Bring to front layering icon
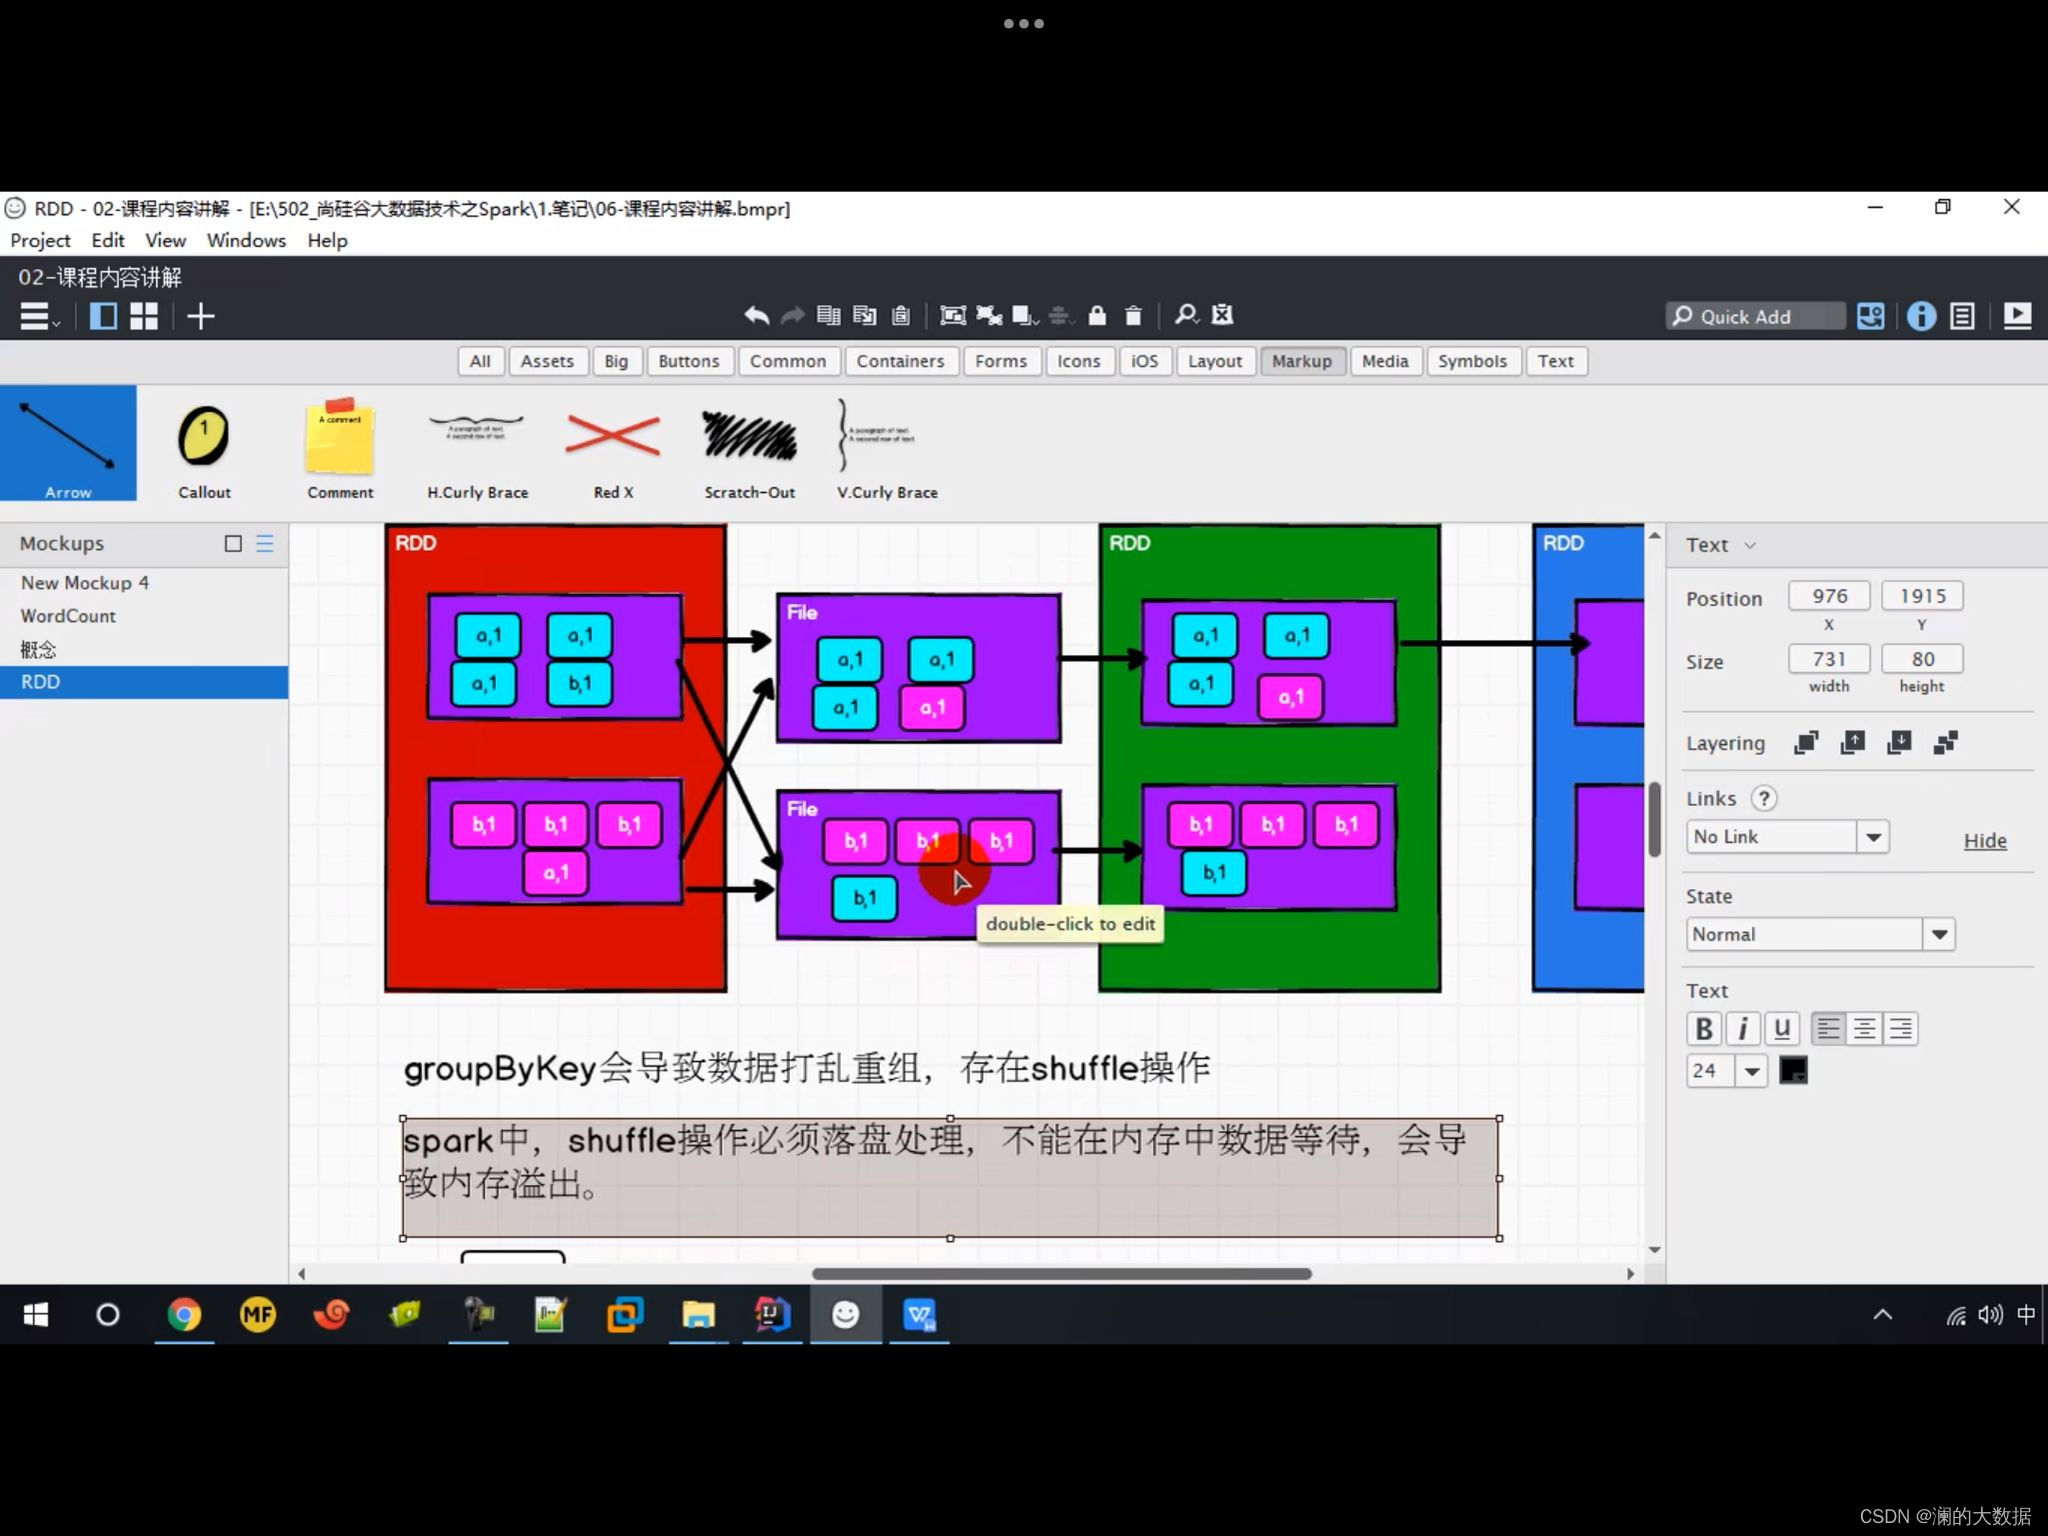 (1806, 743)
